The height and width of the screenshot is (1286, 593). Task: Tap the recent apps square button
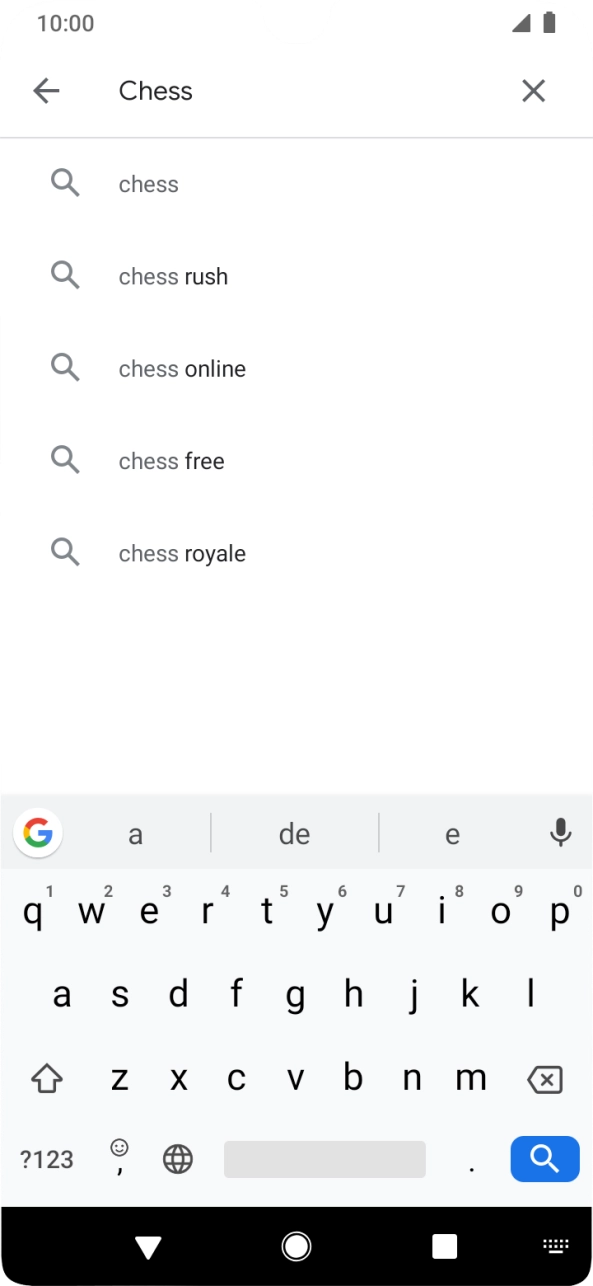click(x=444, y=1246)
